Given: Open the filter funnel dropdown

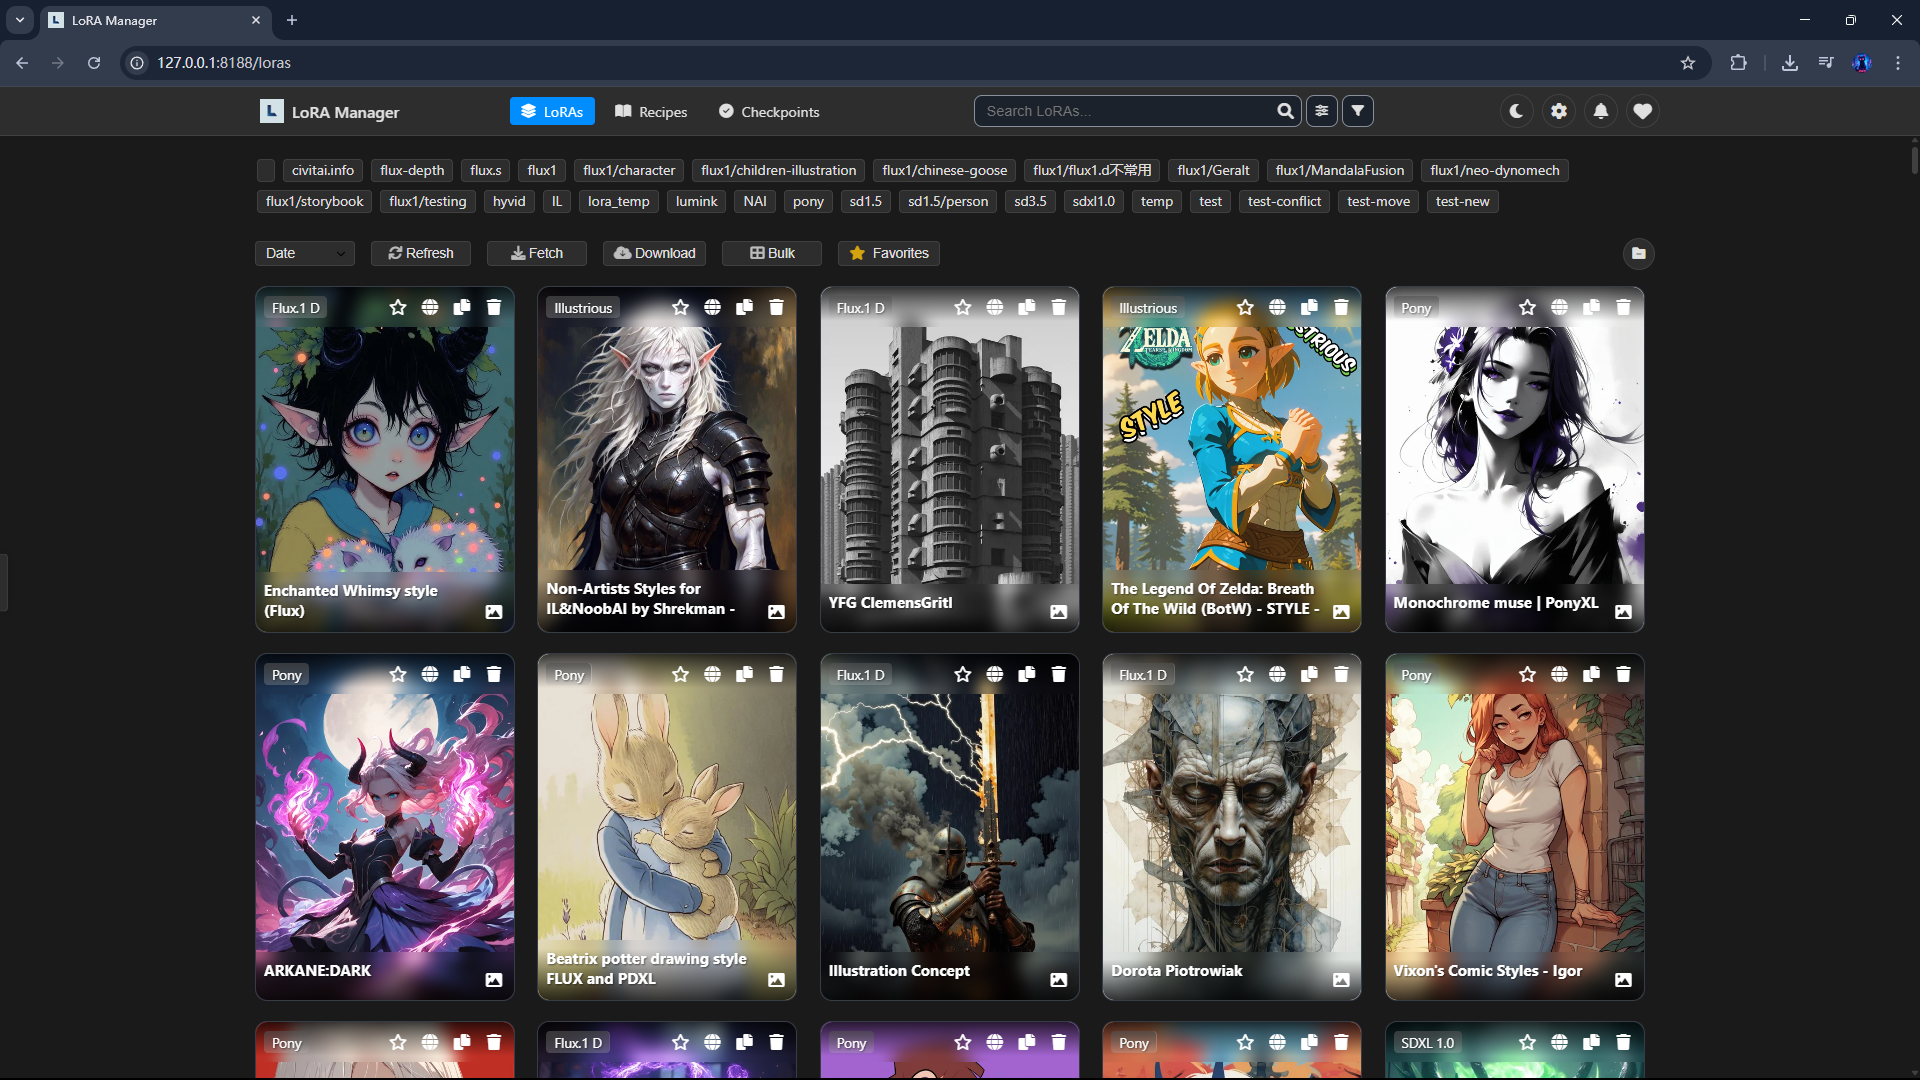Looking at the screenshot, I should click(1357, 111).
